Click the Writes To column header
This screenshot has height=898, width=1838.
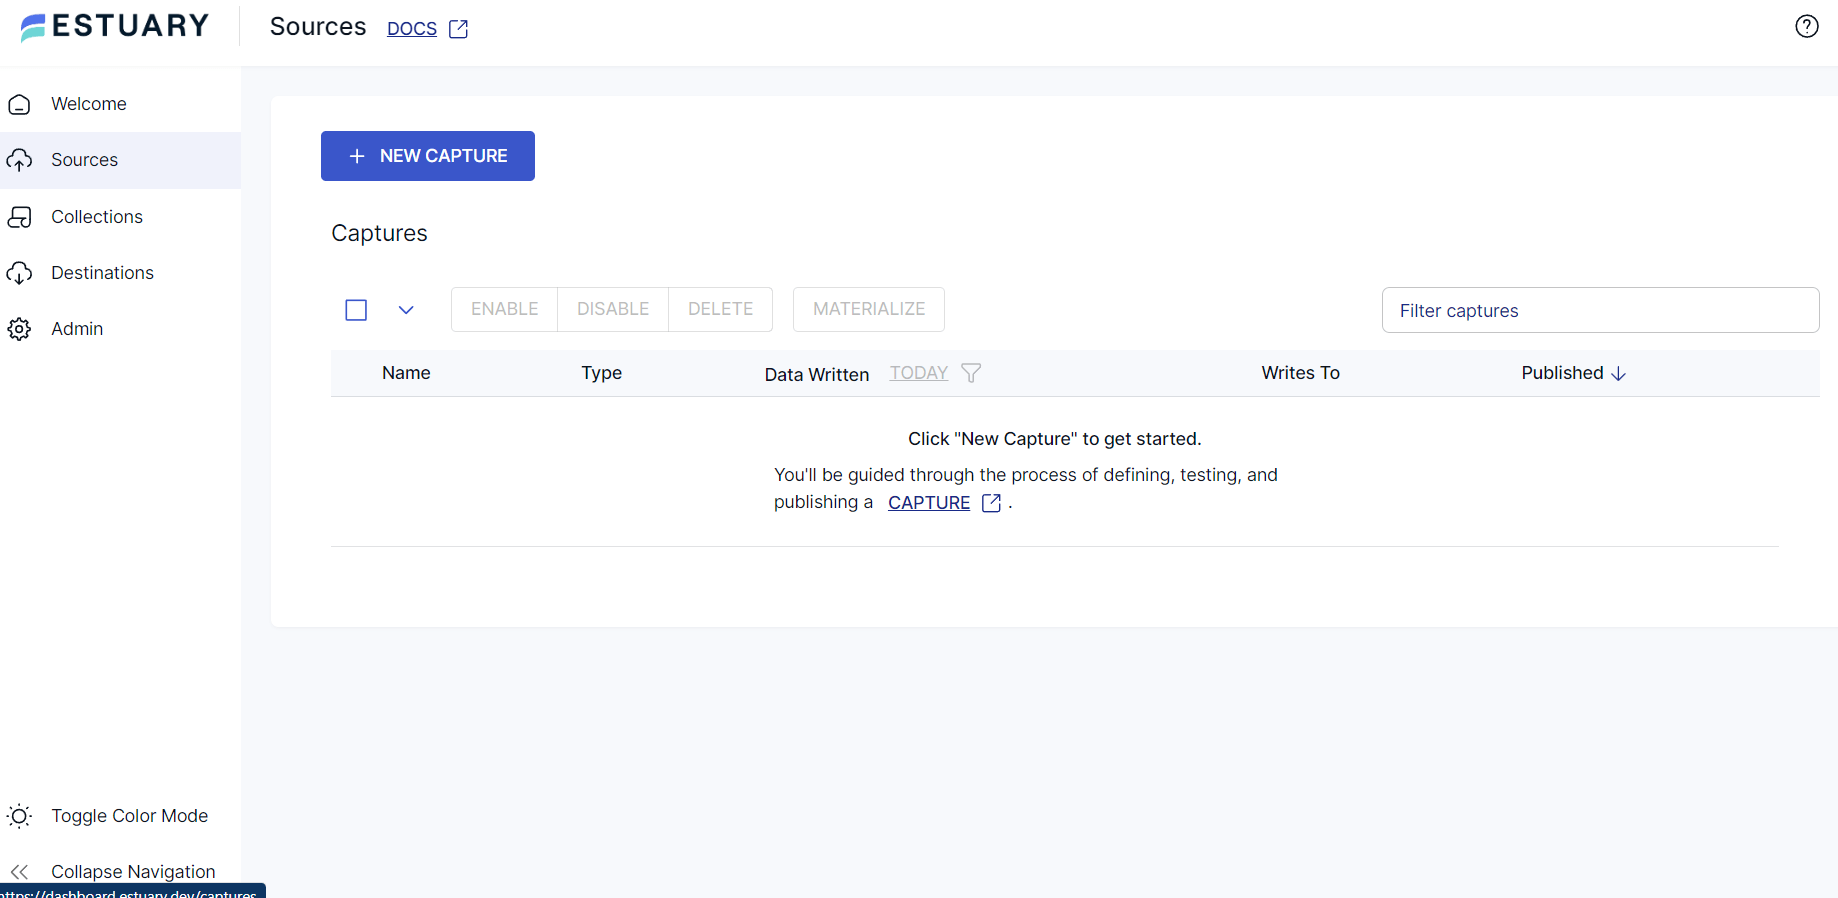coord(1300,373)
